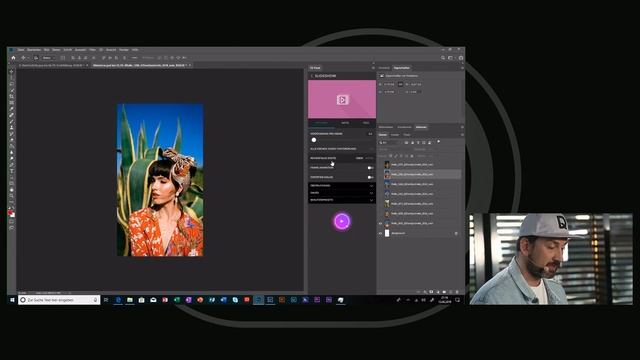Toggle visibility of layer above Hintergrund
Image resolution: width=640 pixels, height=360 pixels.
coord(380,224)
